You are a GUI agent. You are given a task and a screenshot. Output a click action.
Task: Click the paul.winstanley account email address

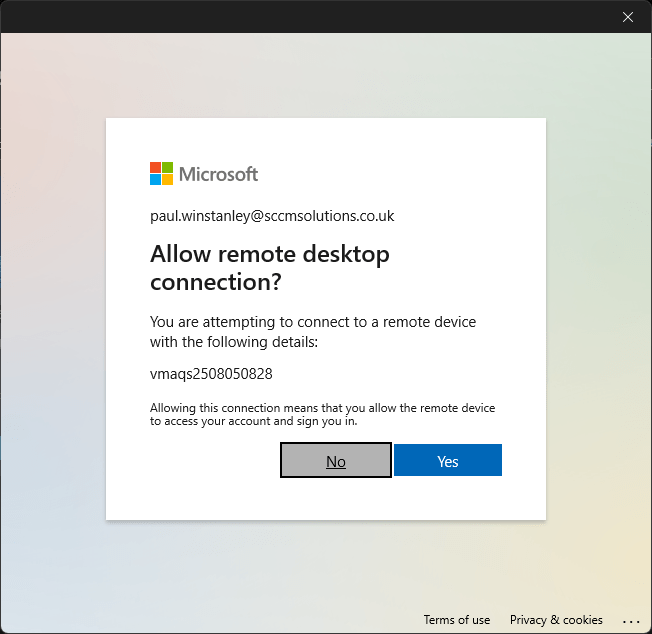coord(272,216)
